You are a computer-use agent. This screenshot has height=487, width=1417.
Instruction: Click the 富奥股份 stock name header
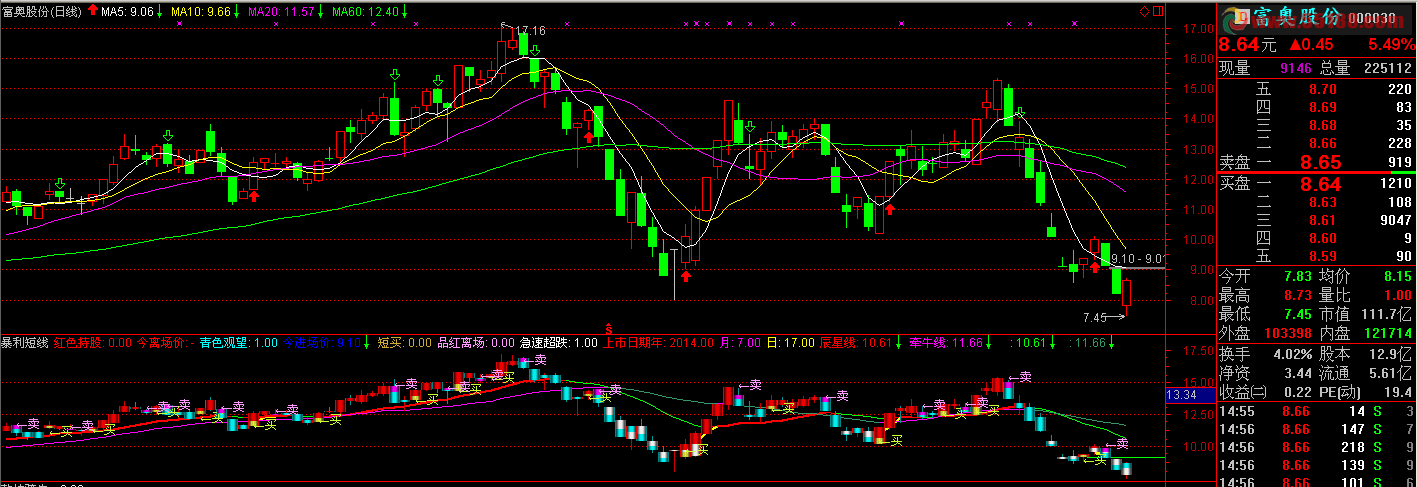coord(1297,17)
